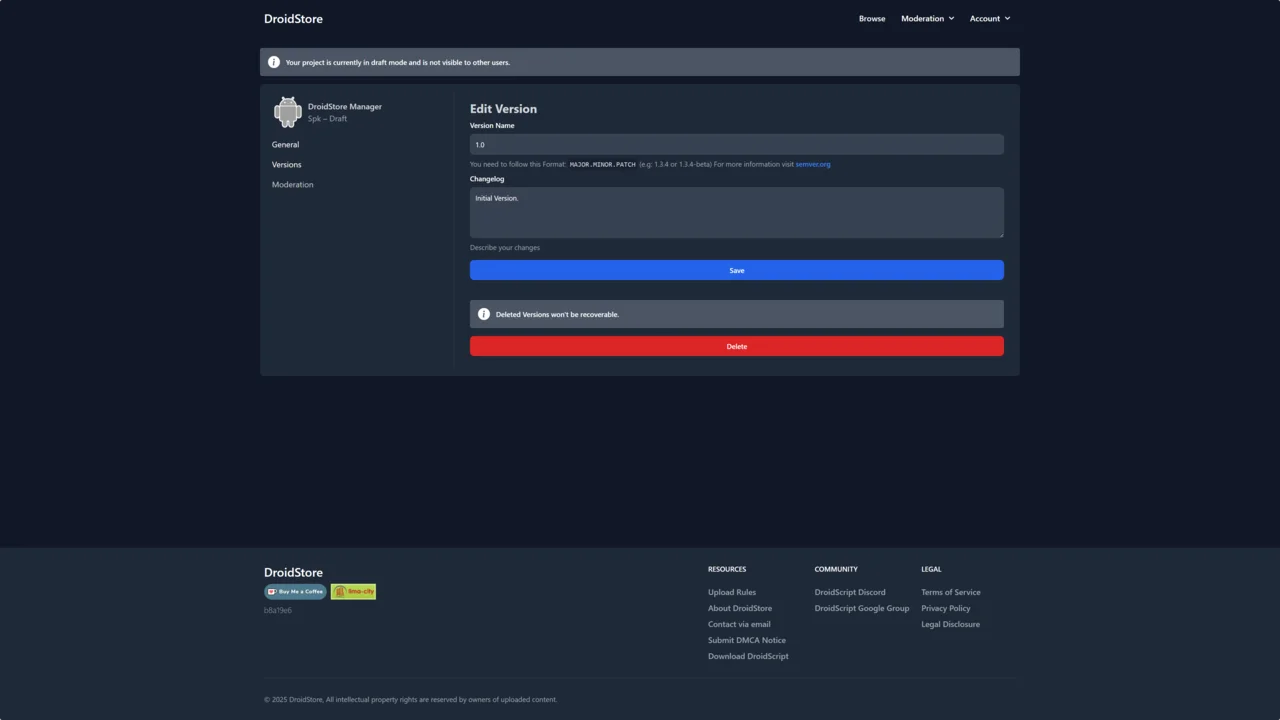
Task: Click the RESOURCES footer heading
Action: pyautogui.click(x=727, y=569)
